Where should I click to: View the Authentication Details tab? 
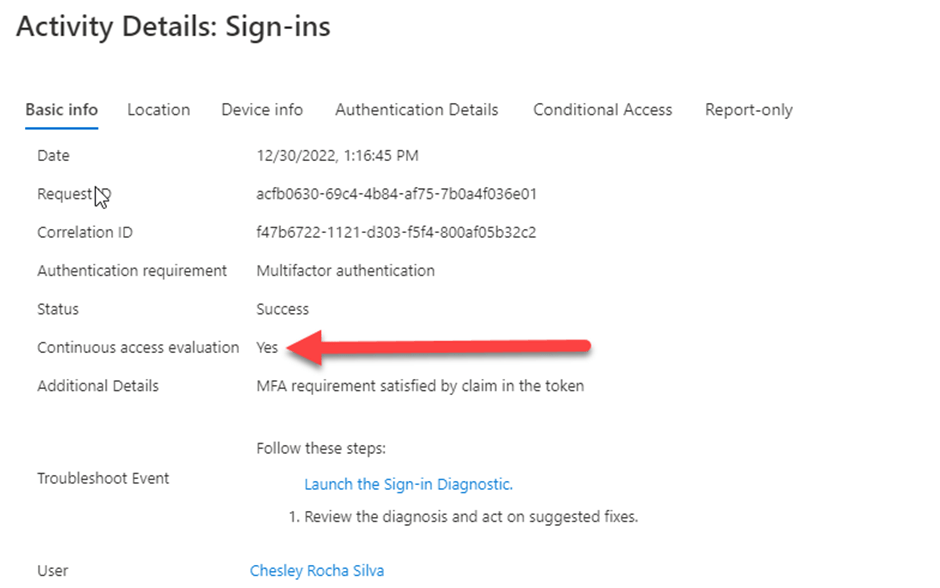416,110
